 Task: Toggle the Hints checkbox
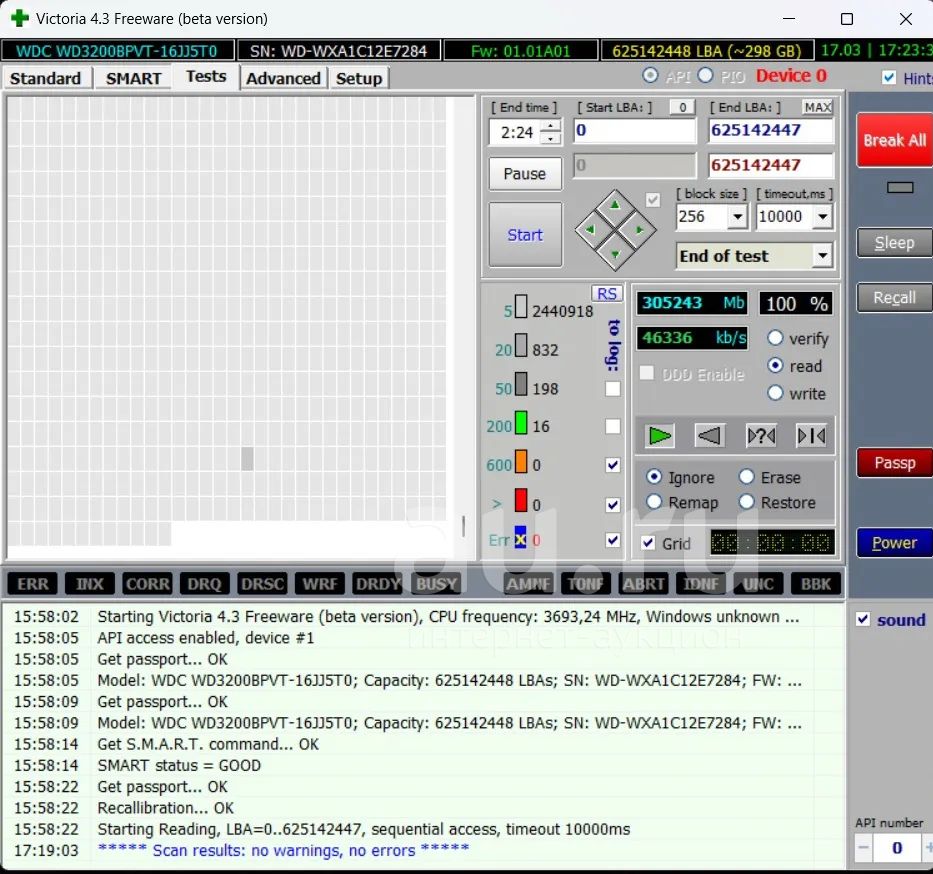click(x=889, y=77)
